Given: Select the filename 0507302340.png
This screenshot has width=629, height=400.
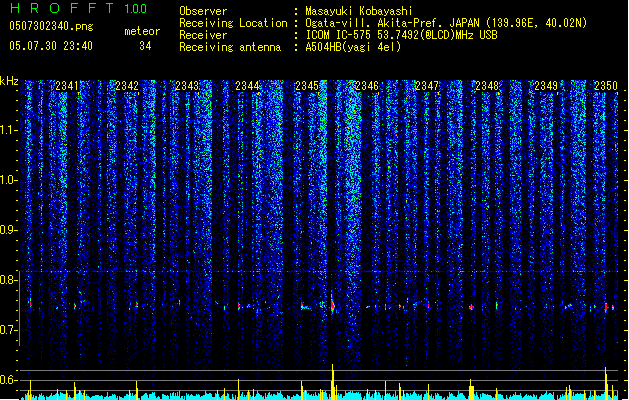Looking at the screenshot, I should [x=51, y=26].
